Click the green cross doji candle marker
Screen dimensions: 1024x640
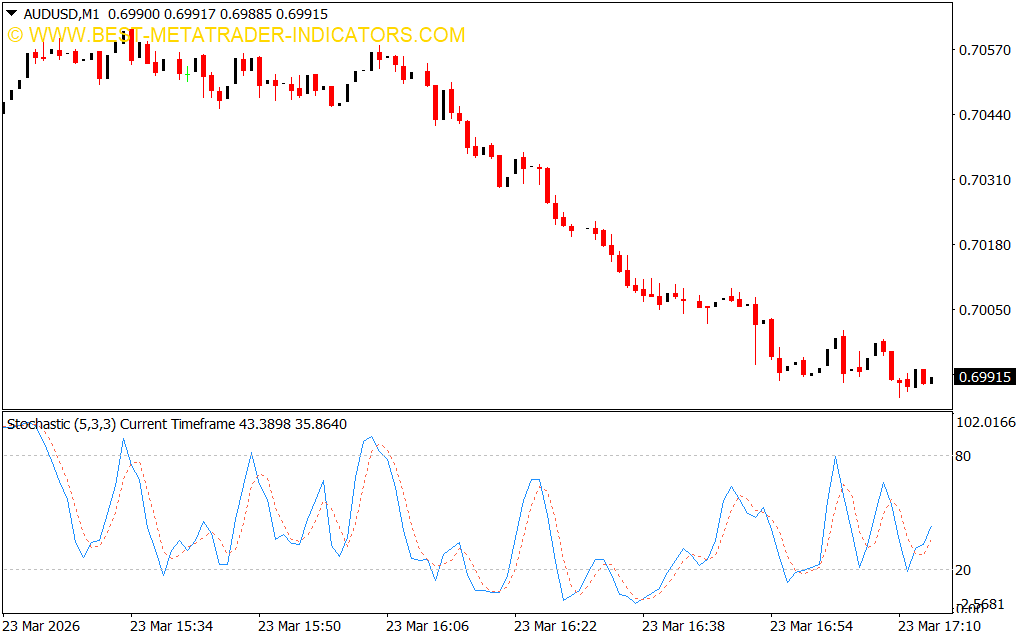tap(187, 74)
